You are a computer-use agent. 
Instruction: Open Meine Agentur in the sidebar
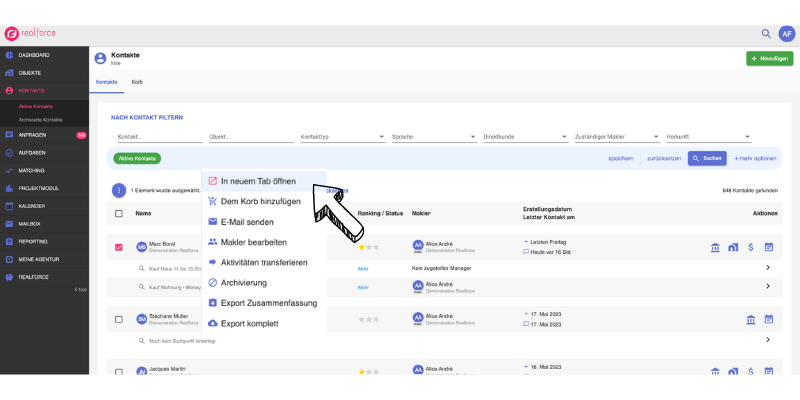click(x=44, y=259)
